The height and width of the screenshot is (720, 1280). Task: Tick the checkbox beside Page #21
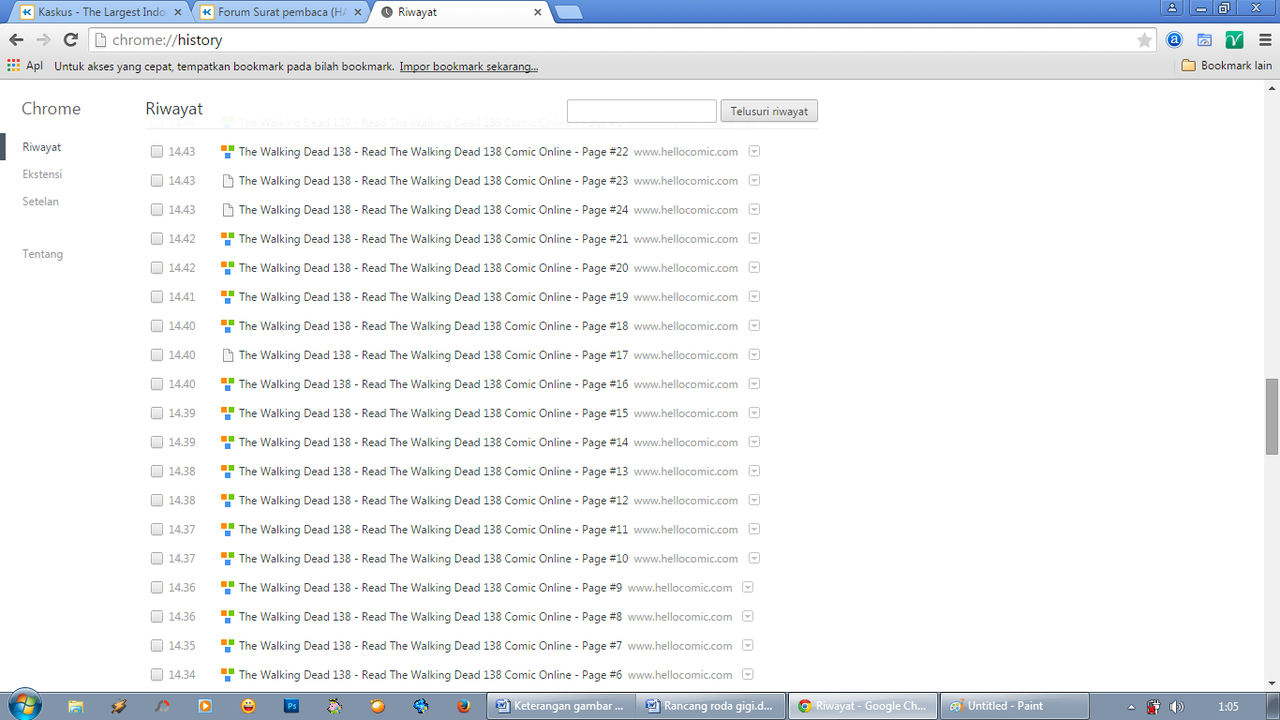[x=157, y=239]
